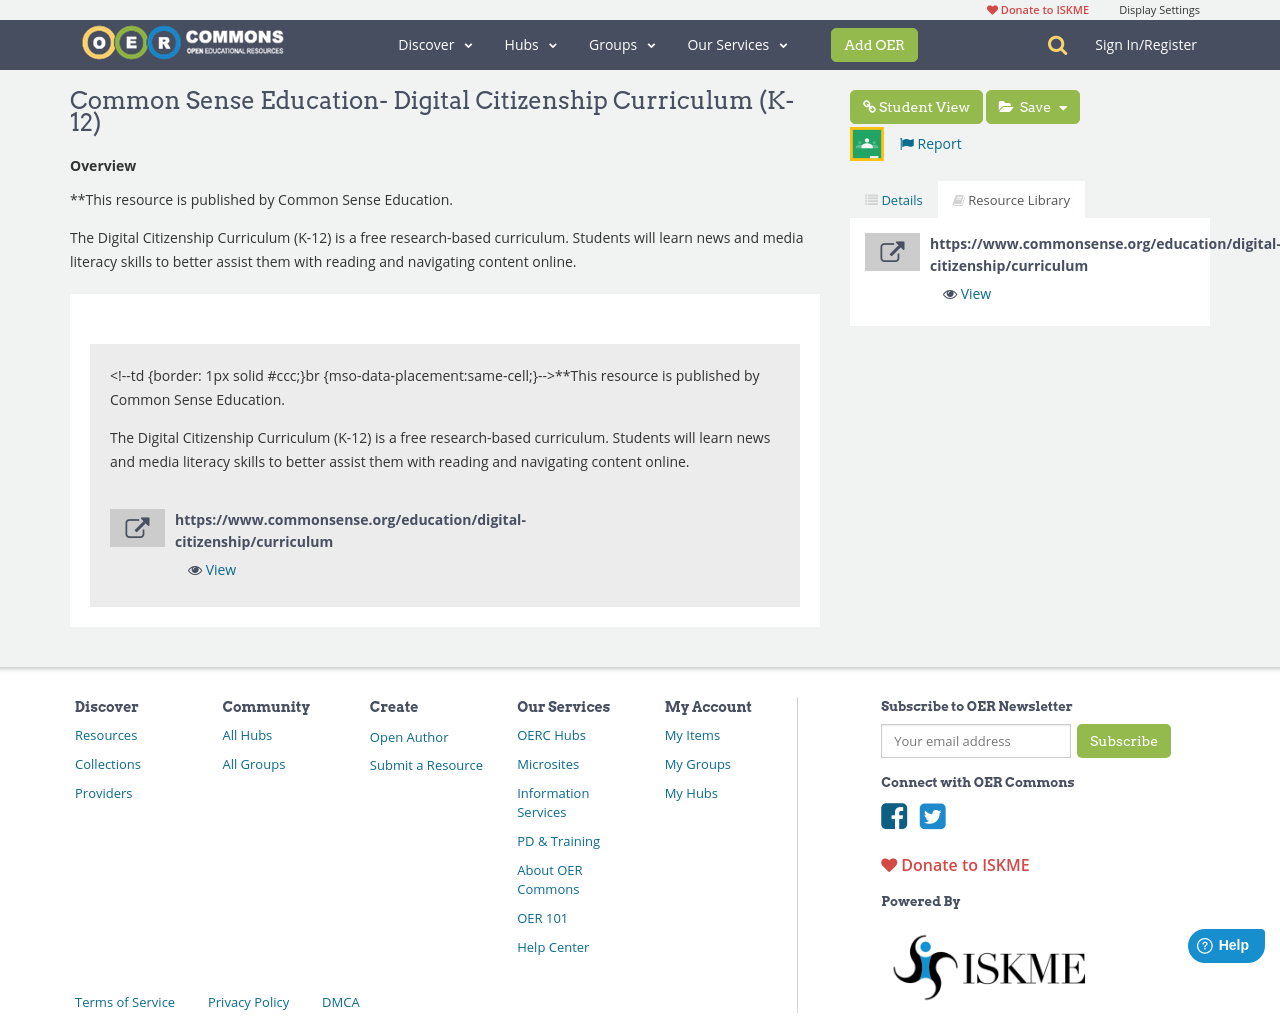
Task: Open the Student View
Action: coord(916,105)
